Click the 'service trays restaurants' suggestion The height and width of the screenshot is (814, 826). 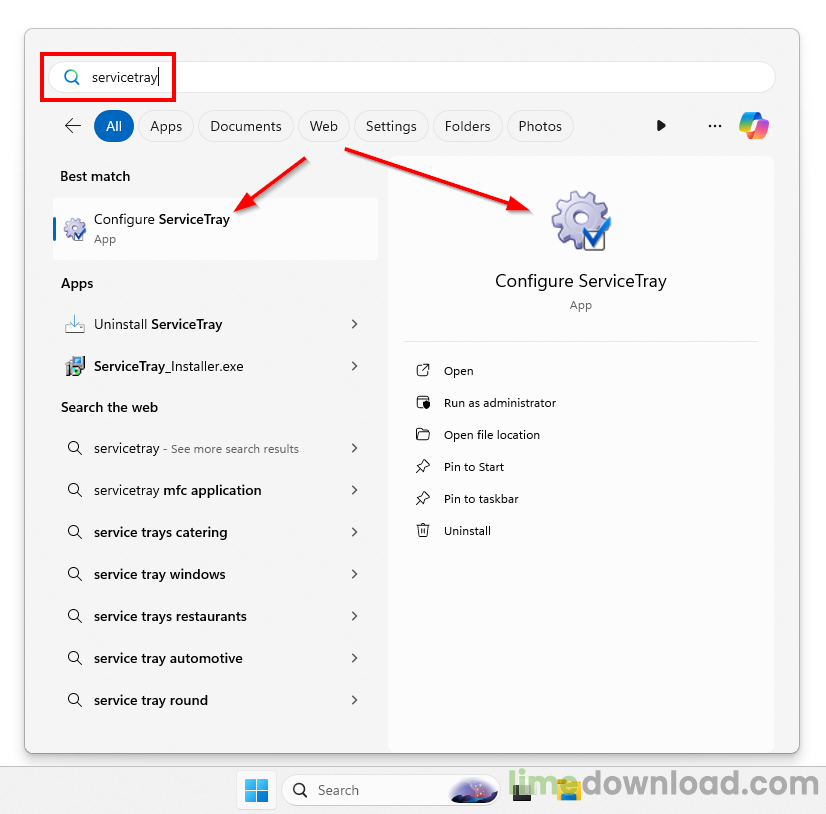[215, 616]
